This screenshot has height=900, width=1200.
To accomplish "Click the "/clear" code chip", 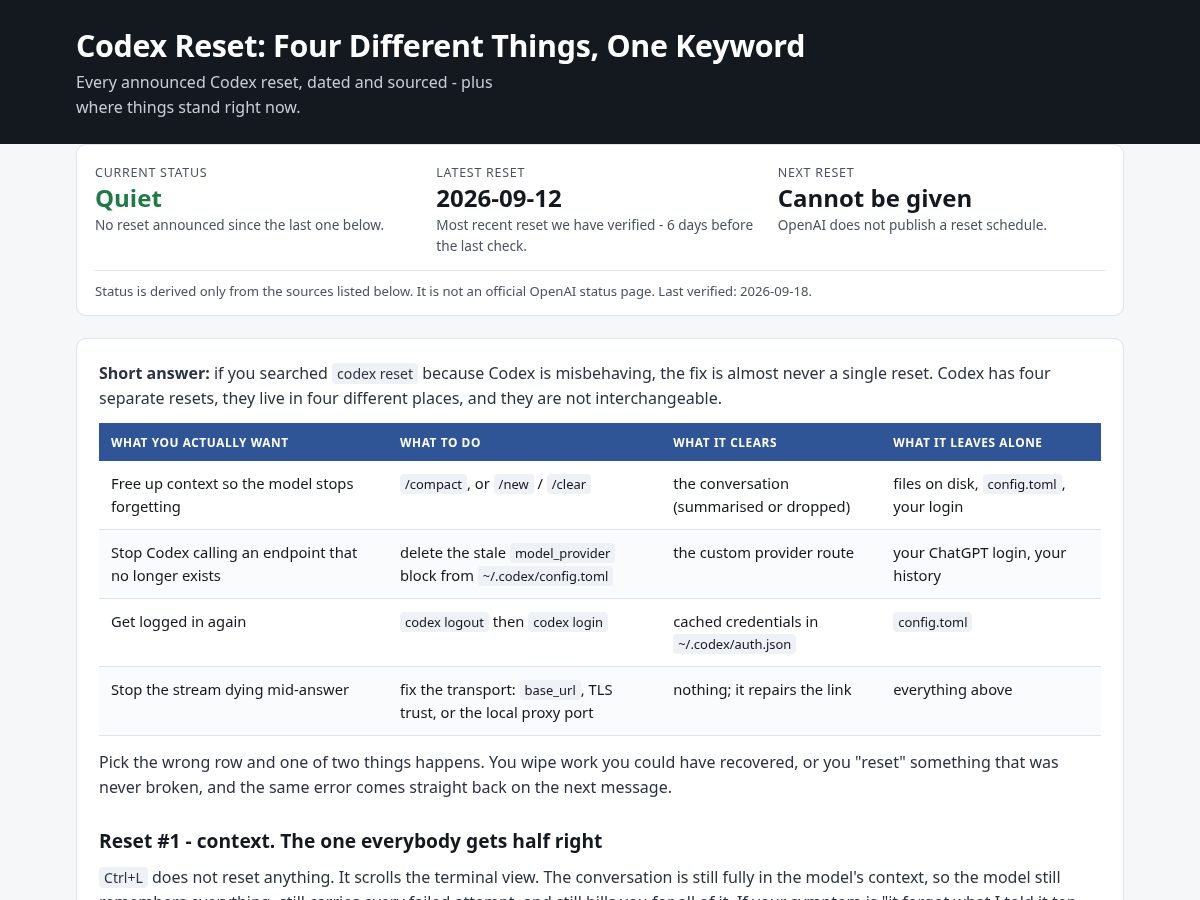I will pos(569,484).
